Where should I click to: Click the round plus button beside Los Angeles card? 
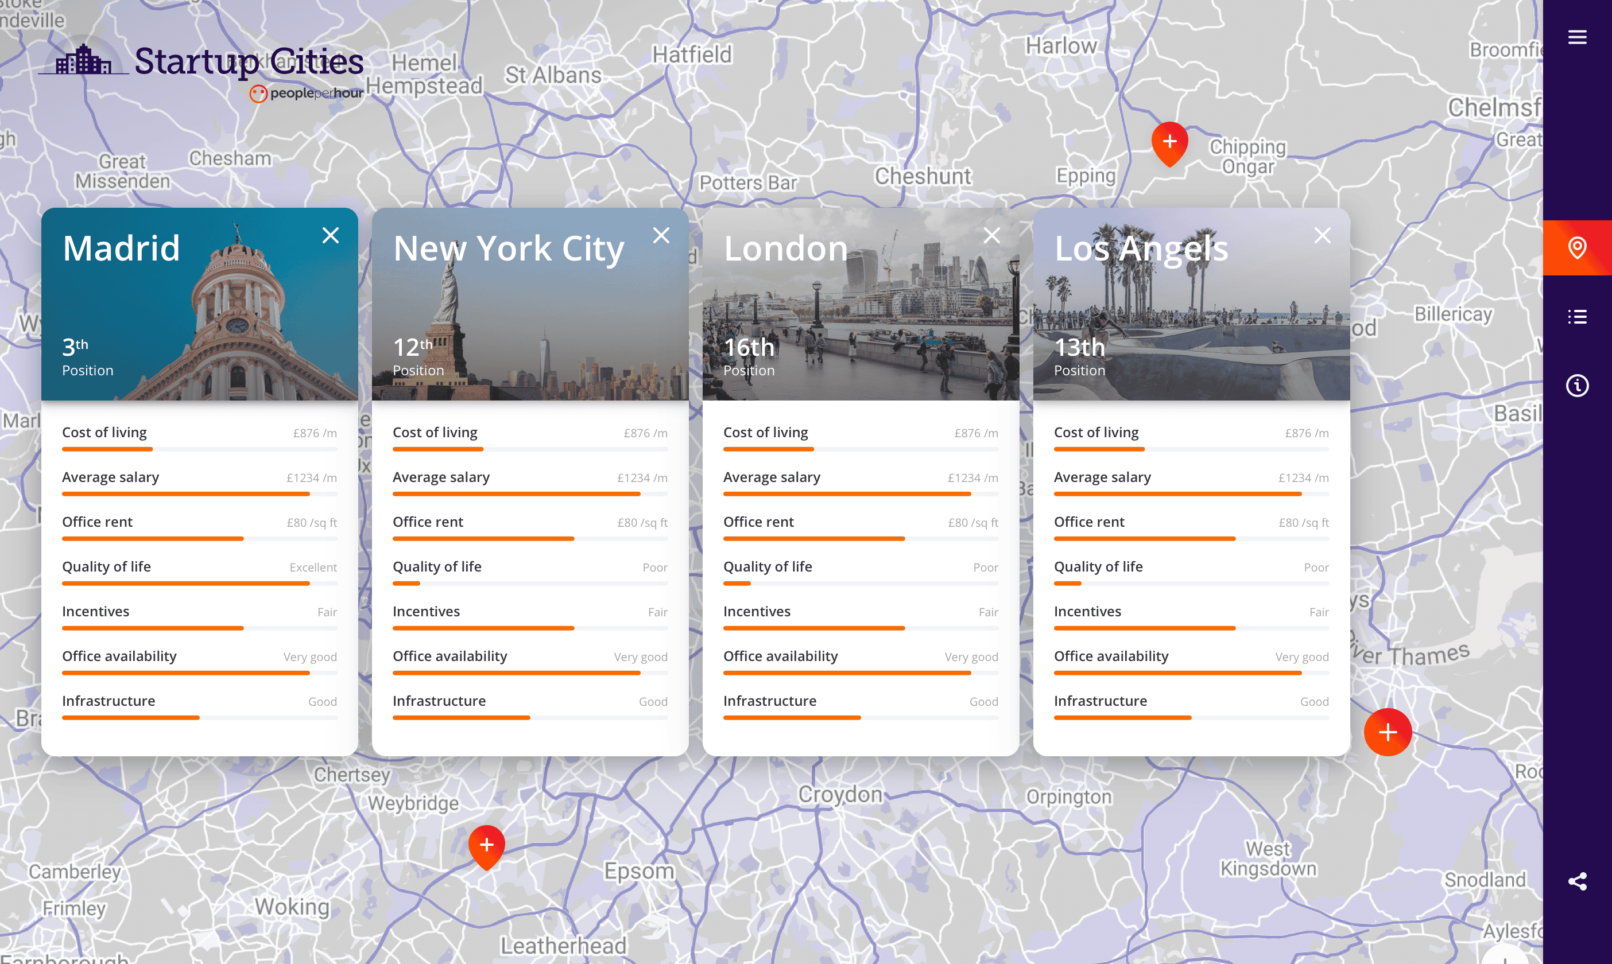click(x=1387, y=732)
